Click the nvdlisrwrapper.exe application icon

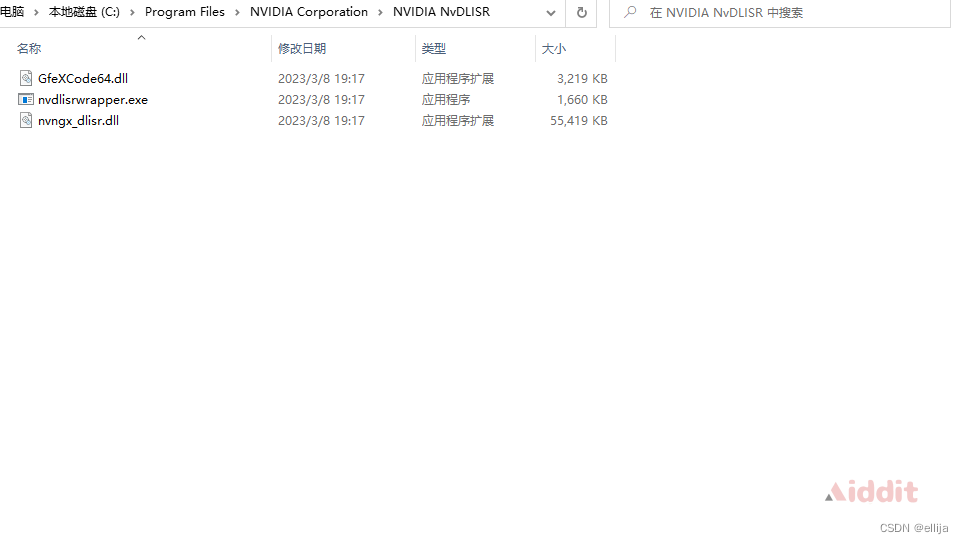point(26,99)
